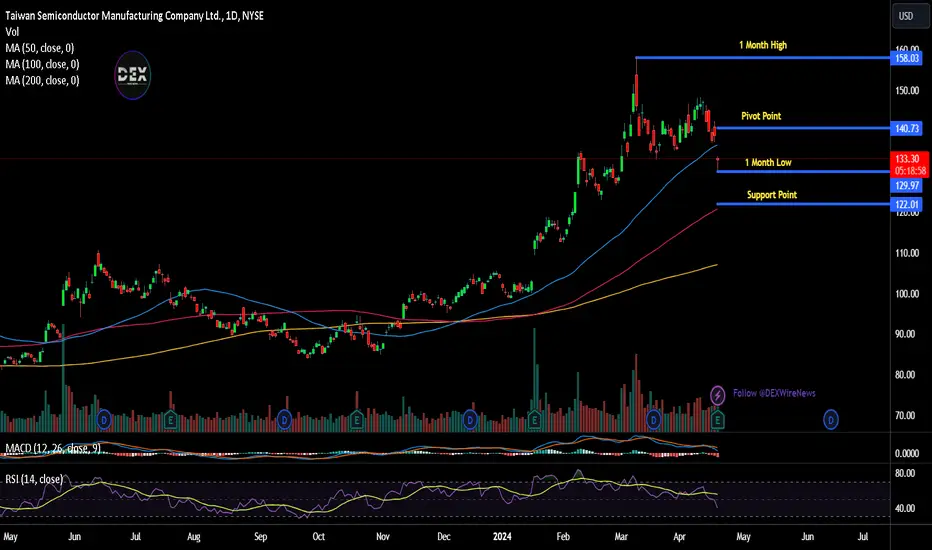The width and height of the screenshot is (932, 550).
Task: Click the Support Point label
Action: pyautogui.click(x=772, y=195)
